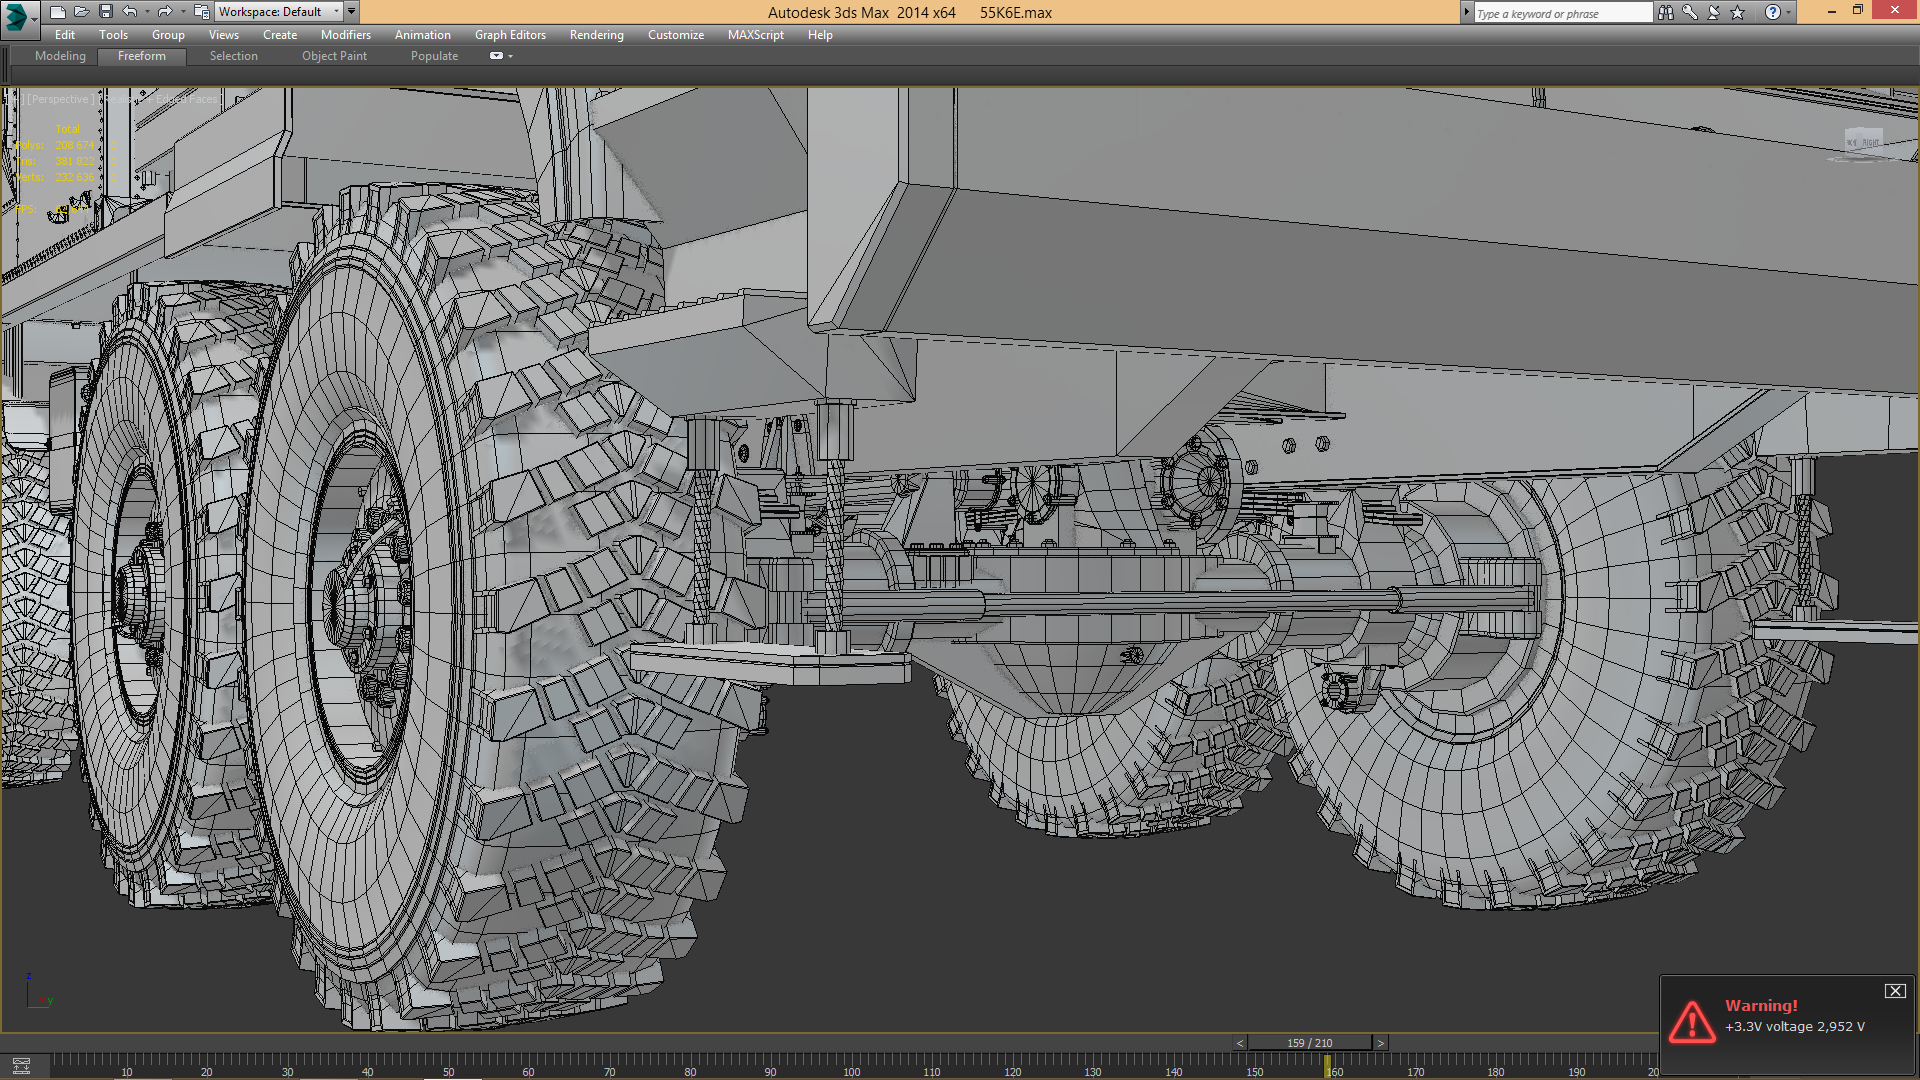
Task: Switch to the Object Paint tab
Action: click(334, 56)
